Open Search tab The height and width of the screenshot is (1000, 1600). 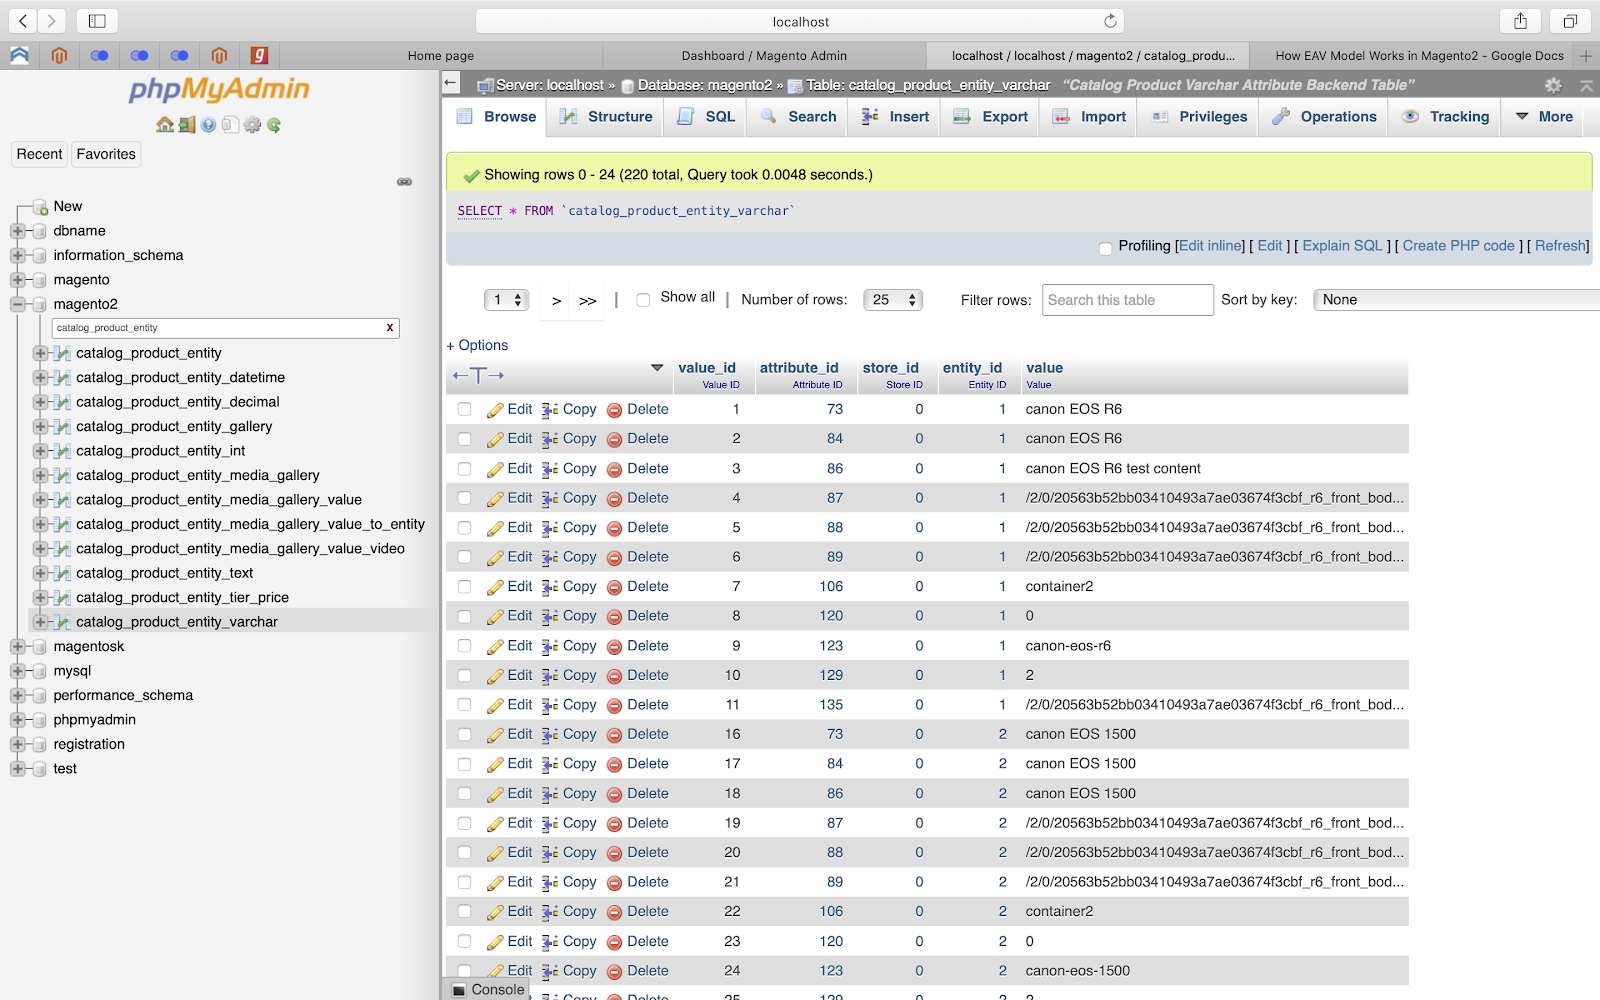click(798, 117)
